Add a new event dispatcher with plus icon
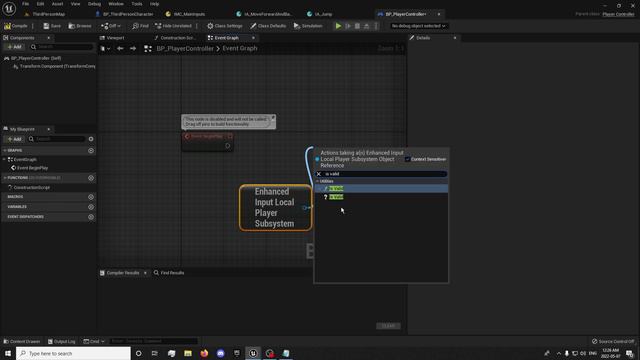This screenshot has height=360, width=640. (x=91, y=217)
